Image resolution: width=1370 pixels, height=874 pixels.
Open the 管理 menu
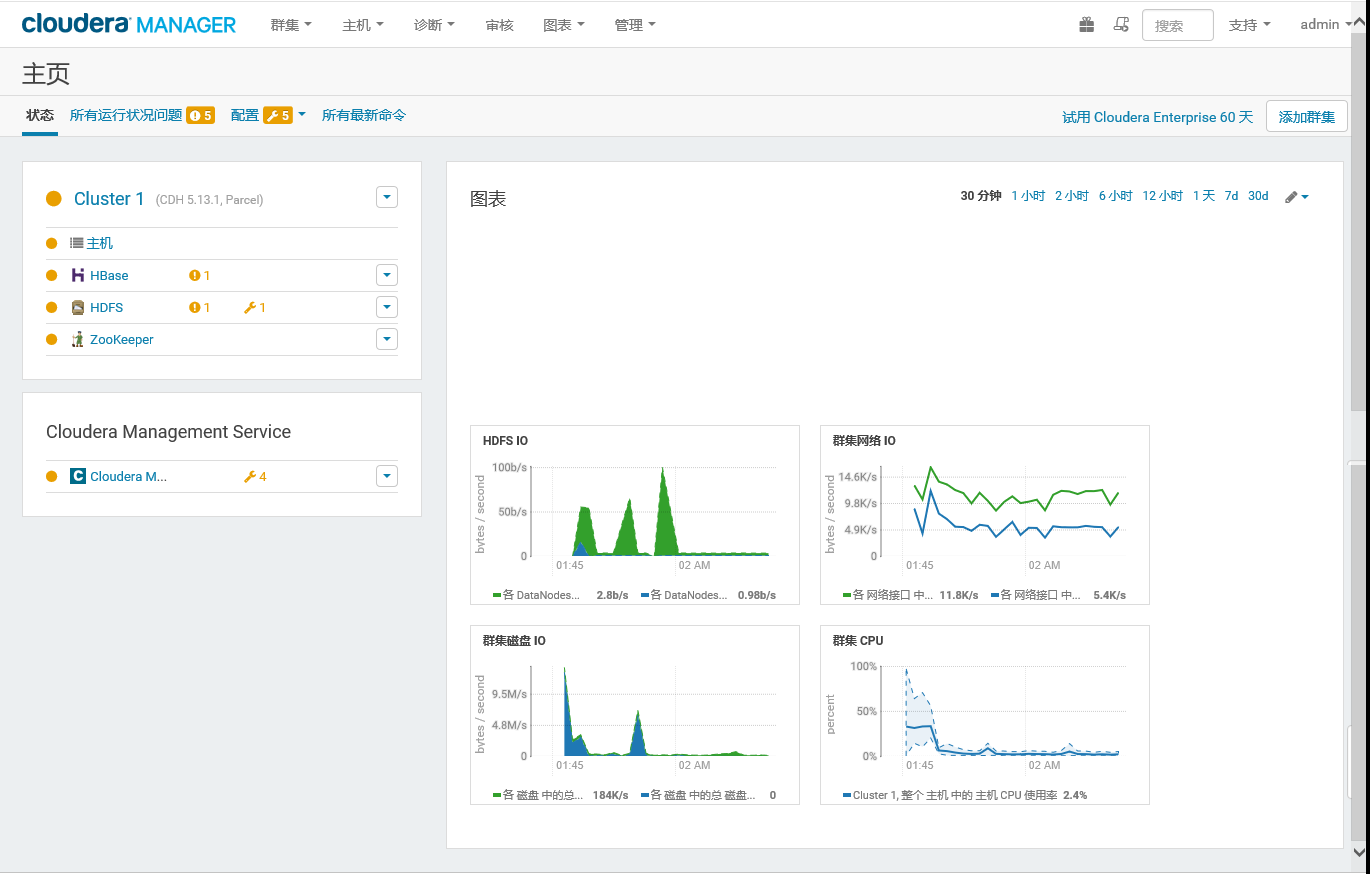tap(636, 25)
